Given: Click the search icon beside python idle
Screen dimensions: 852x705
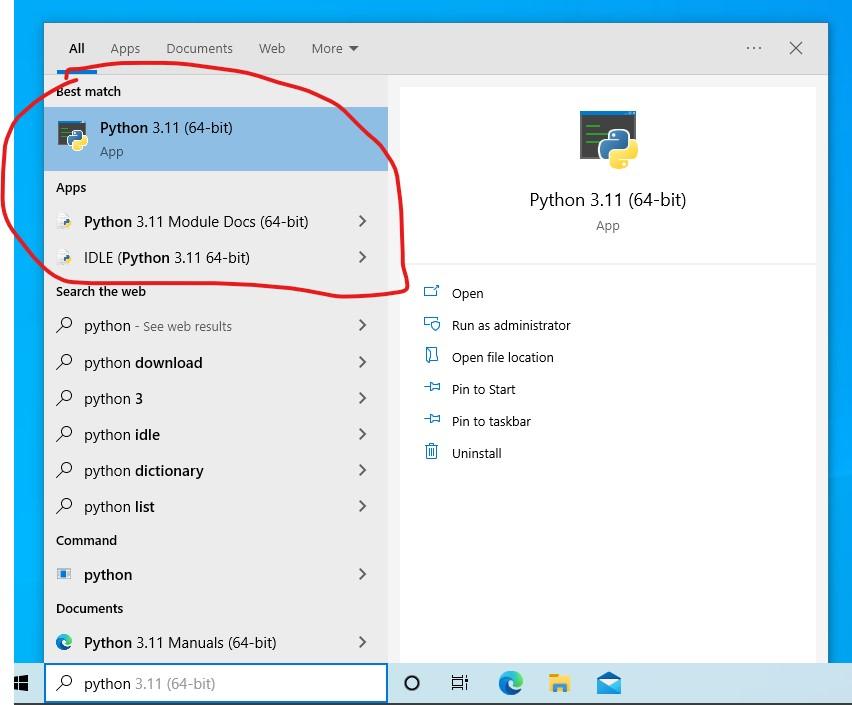Looking at the screenshot, I should click(64, 434).
